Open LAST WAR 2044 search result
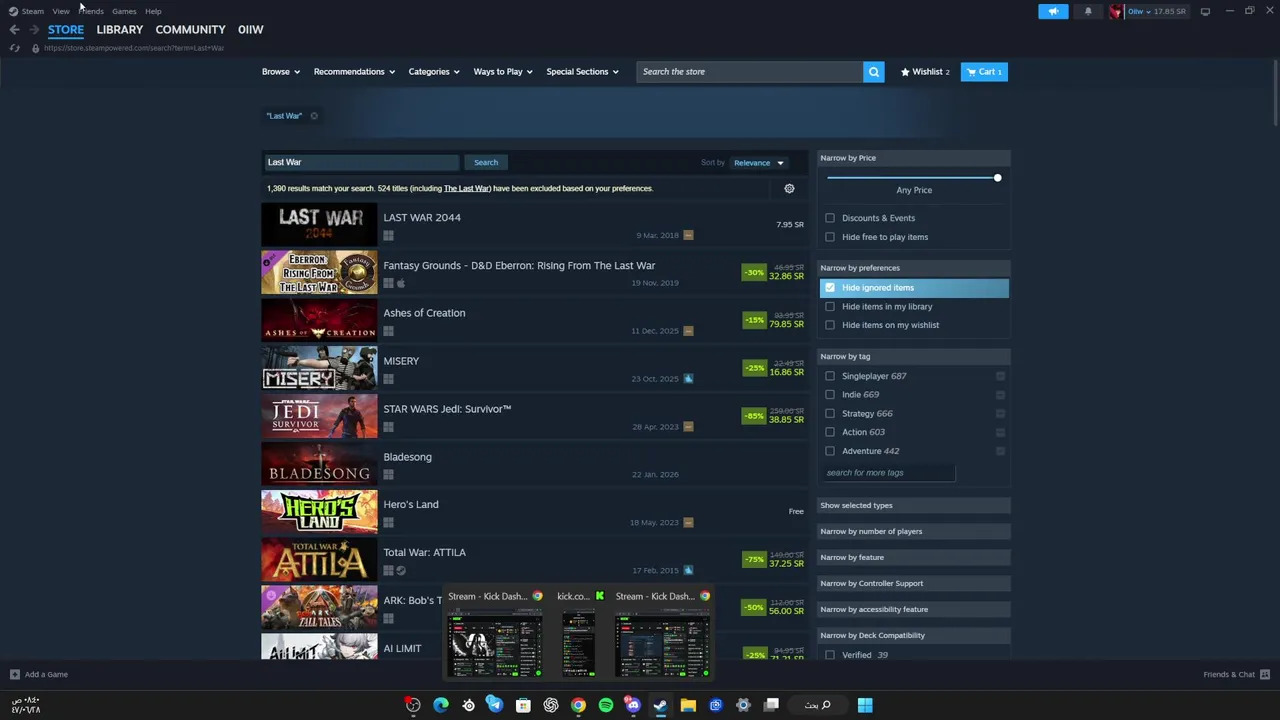The width and height of the screenshot is (1280, 720). pos(534,225)
